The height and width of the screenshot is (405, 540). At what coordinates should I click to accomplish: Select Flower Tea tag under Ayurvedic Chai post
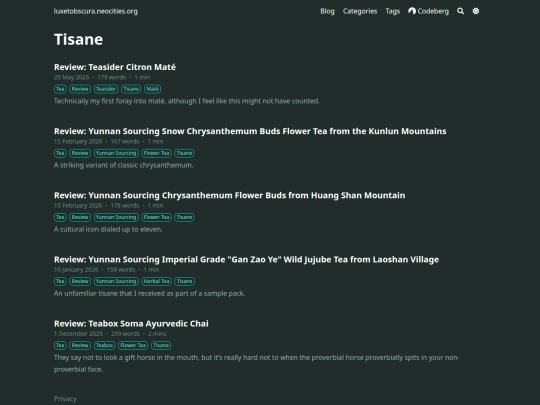133,345
